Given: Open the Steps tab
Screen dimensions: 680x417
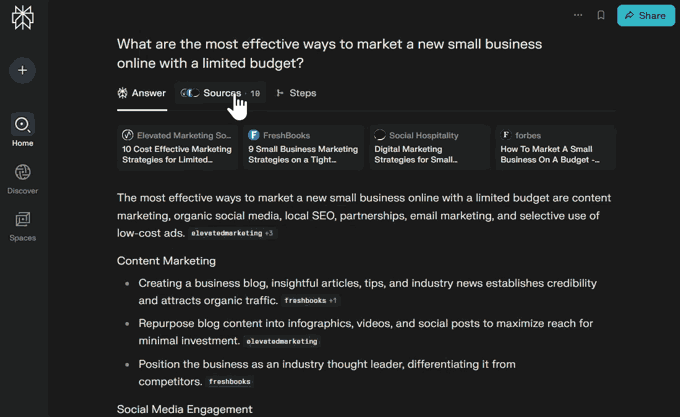Looking at the screenshot, I should coord(296,93).
